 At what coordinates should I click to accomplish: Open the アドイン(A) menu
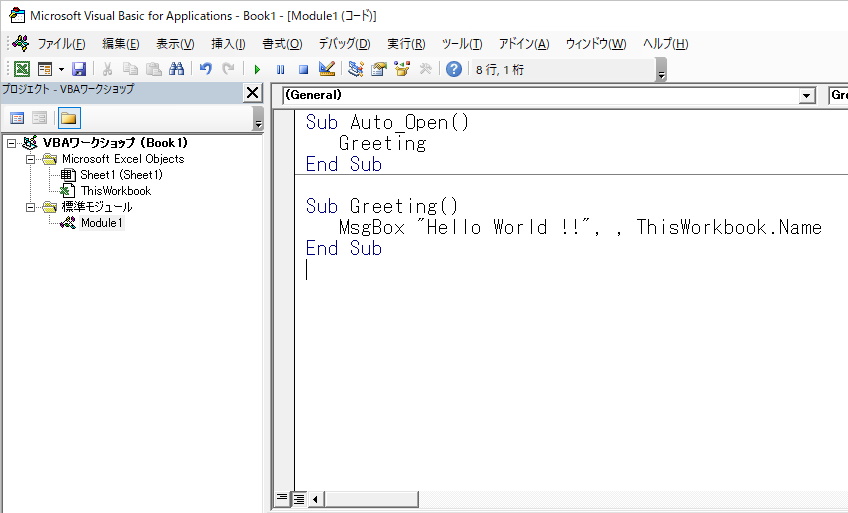[x=524, y=44]
